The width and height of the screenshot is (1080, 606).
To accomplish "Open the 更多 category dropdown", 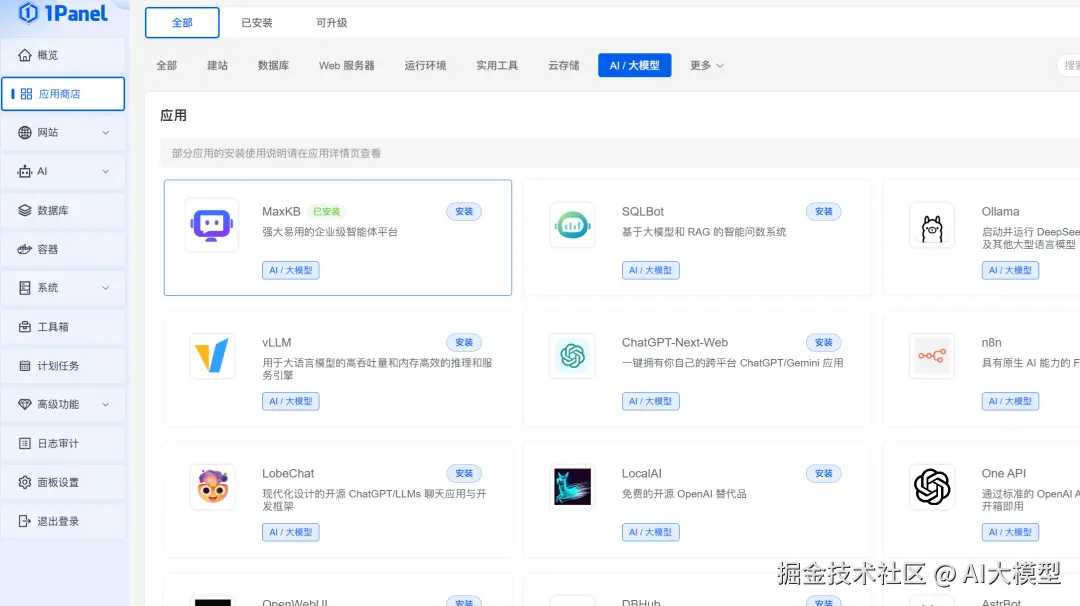I will (x=706, y=66).
